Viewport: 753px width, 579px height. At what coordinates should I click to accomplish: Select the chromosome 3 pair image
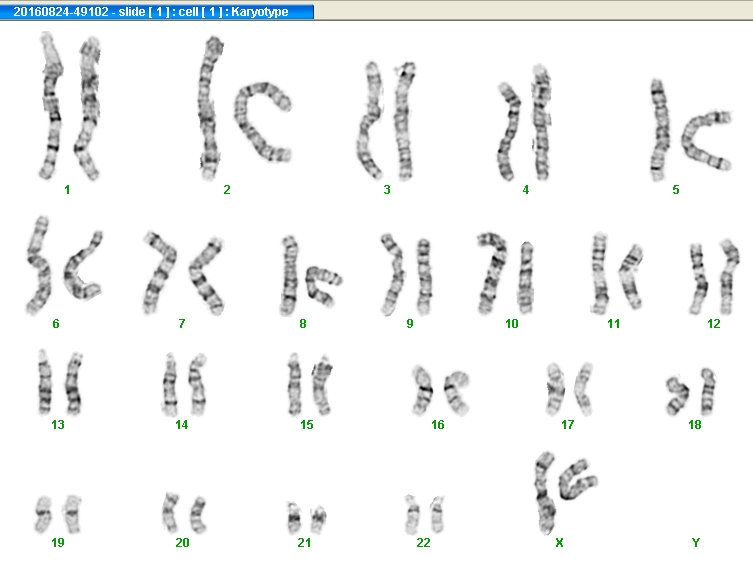386,121
